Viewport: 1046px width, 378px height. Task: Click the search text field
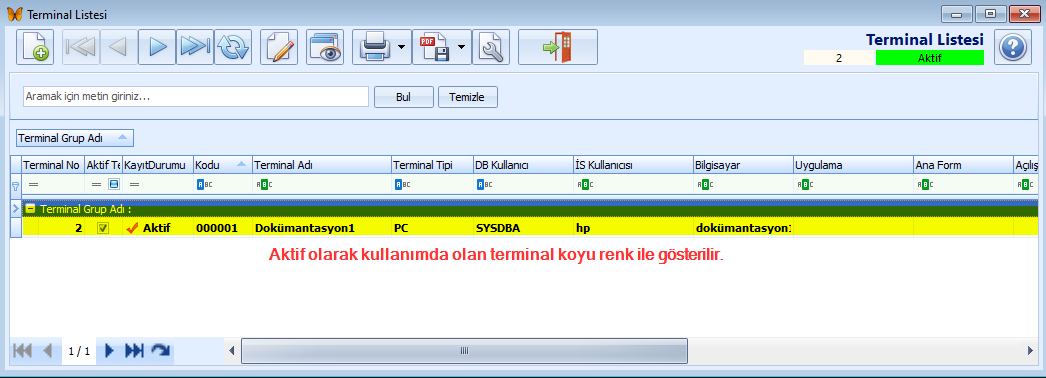click(195, 97)
